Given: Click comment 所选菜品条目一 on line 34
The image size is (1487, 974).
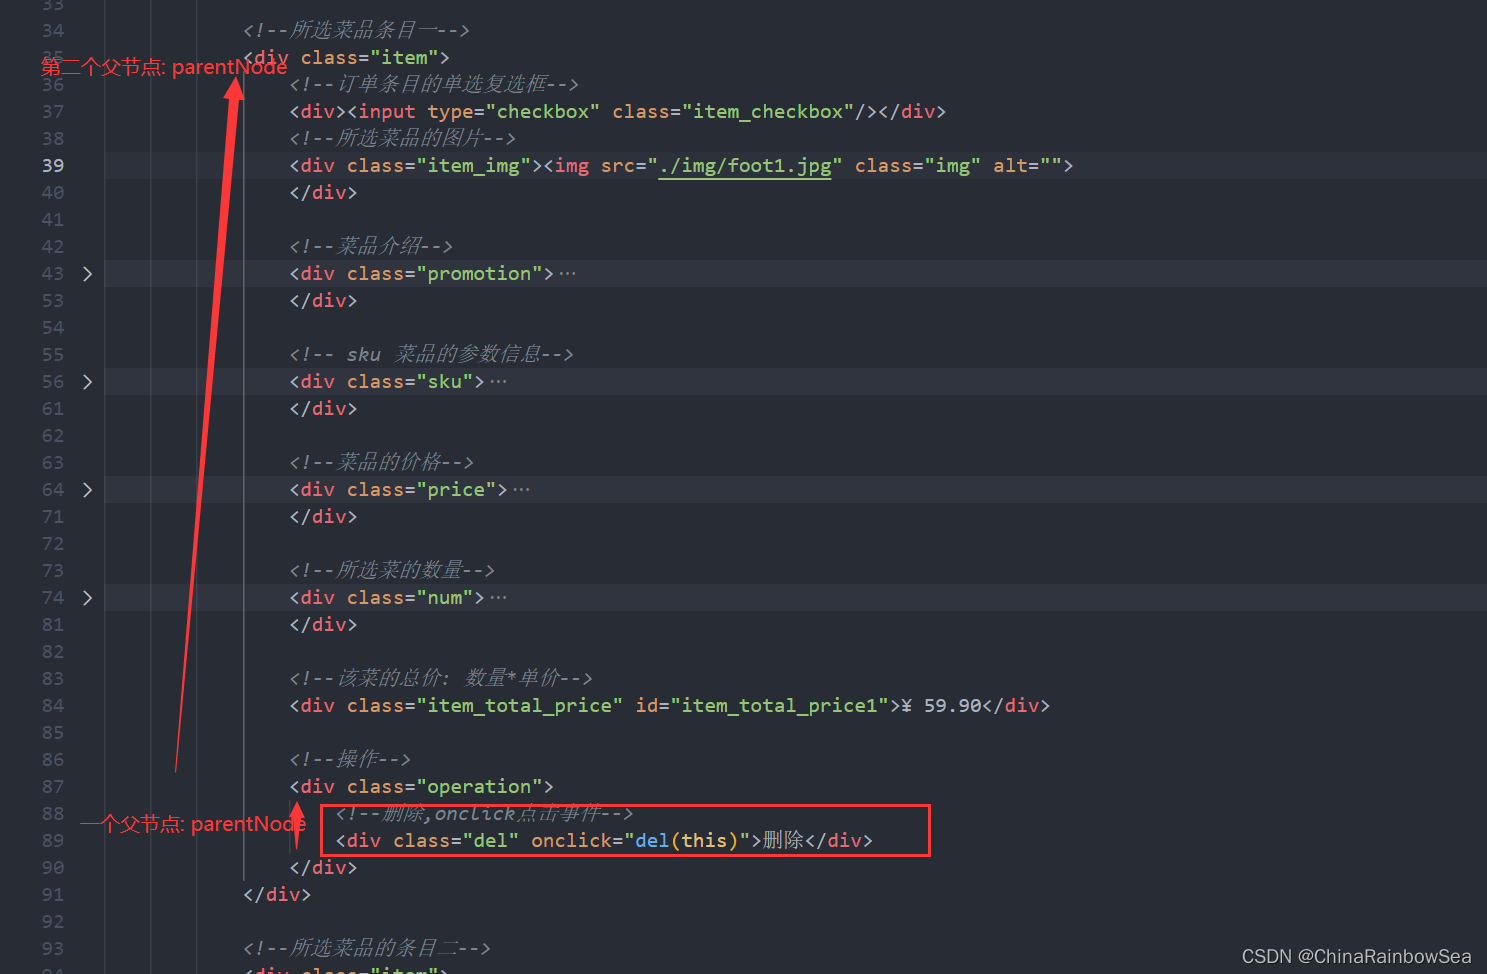Looking at the screenshot, I should tap(356, 31).
